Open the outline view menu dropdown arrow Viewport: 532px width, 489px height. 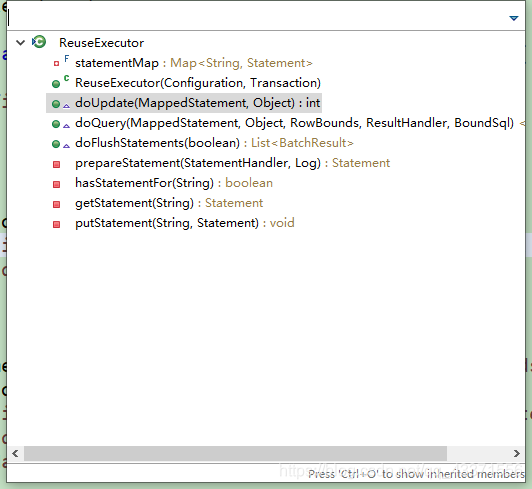(x=514, y=18)
